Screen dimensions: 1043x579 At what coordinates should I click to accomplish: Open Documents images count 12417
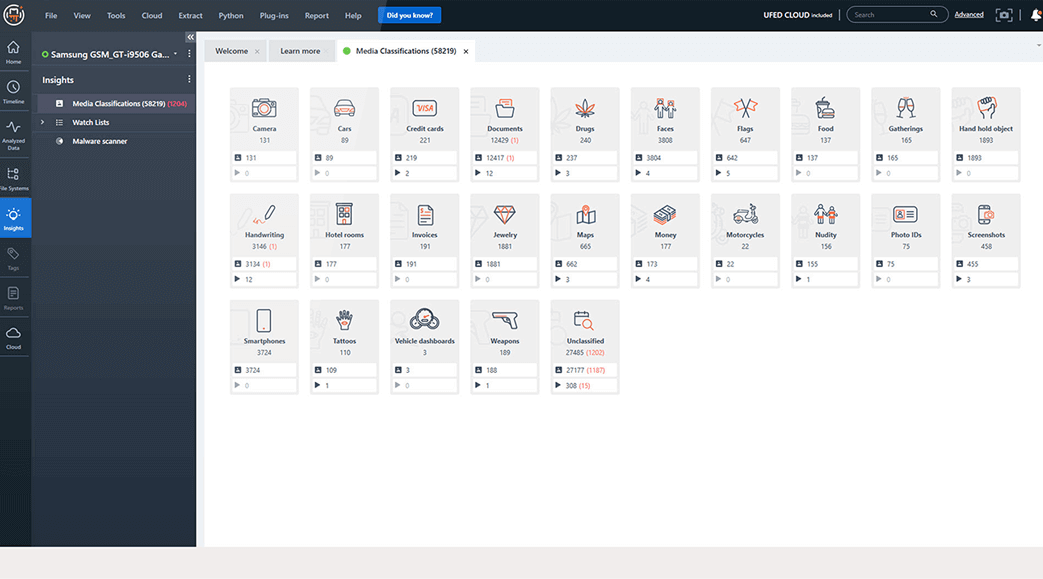point(505,158)
